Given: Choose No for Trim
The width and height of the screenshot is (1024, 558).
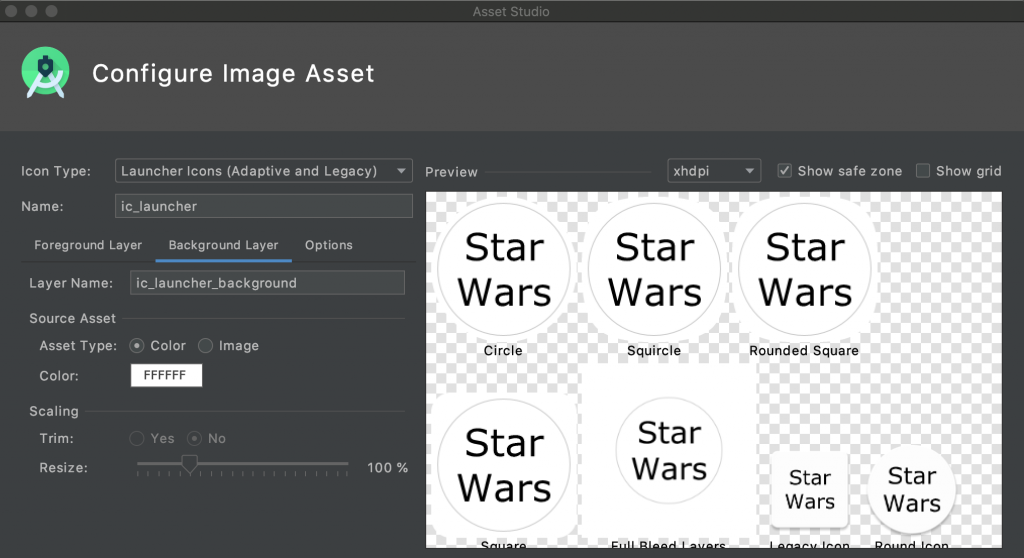Looking at the screenshot, I should point(194,438).
